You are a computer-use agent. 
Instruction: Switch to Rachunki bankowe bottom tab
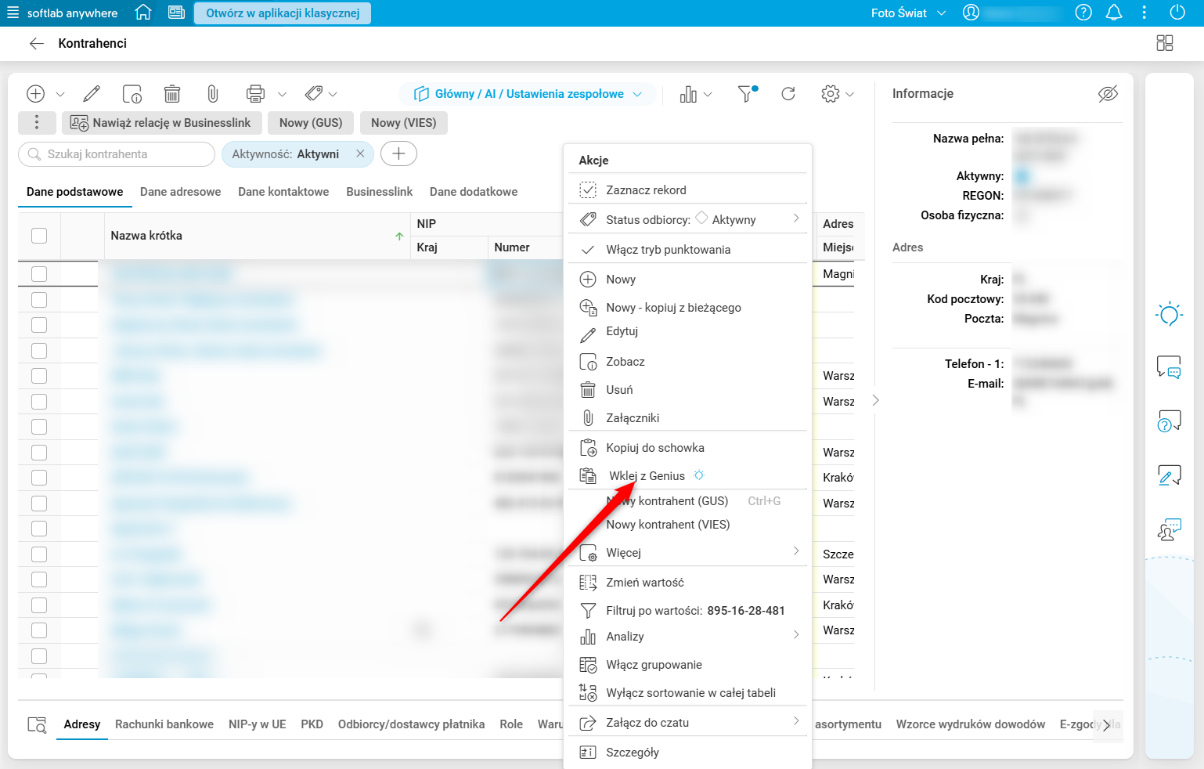[x=164, y=724]
